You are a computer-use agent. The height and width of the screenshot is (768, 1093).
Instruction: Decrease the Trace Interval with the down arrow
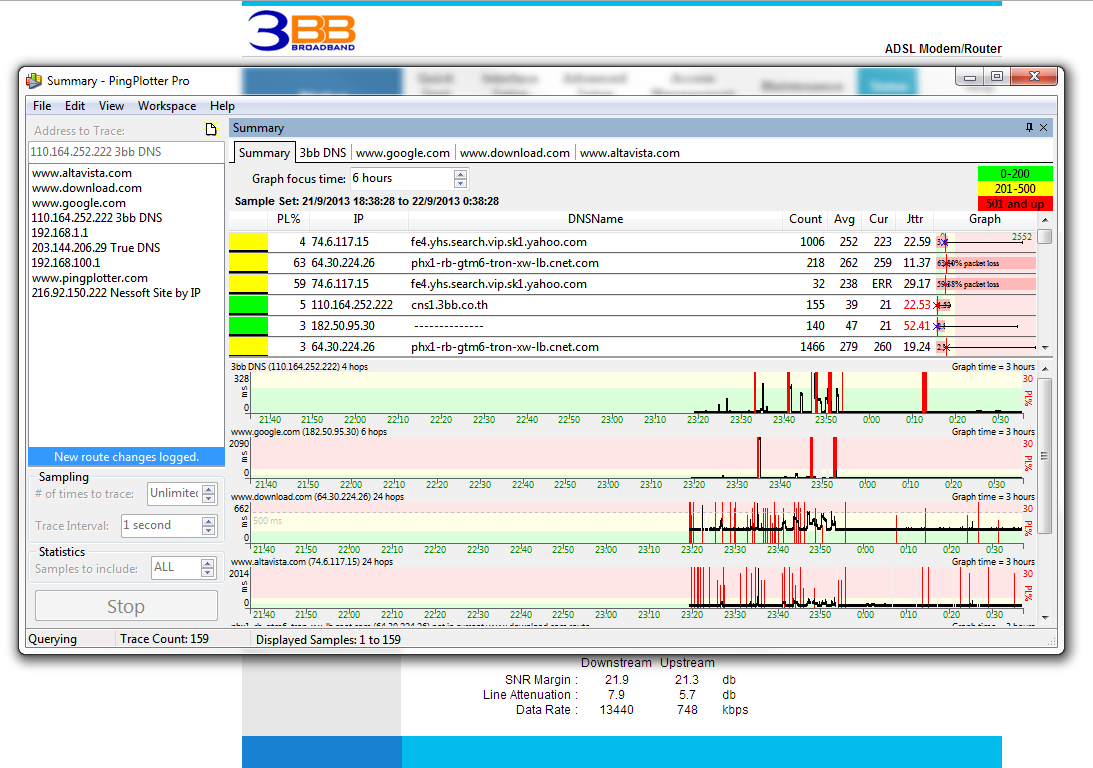(209, 530)
